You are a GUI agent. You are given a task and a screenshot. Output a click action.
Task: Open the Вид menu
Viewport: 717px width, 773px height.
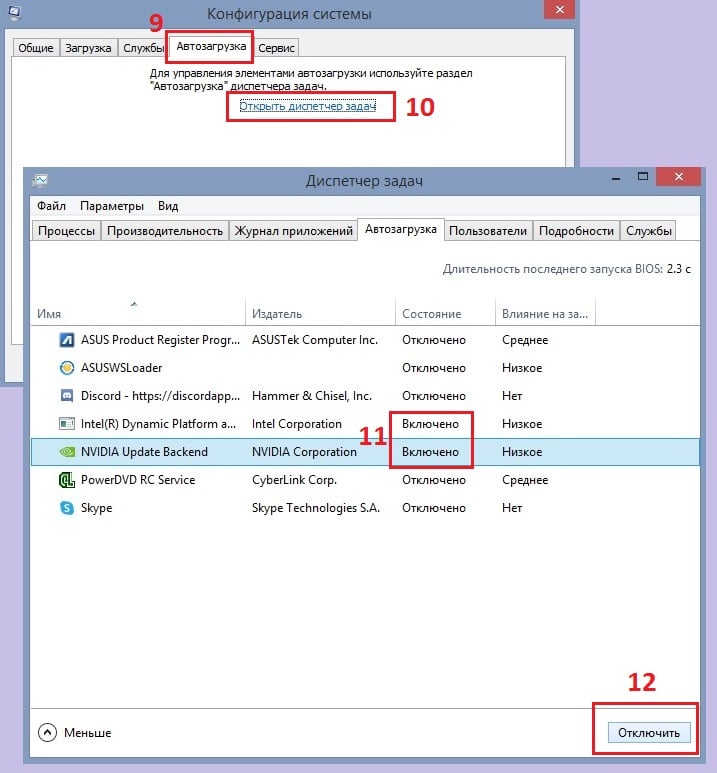(168, 206)
